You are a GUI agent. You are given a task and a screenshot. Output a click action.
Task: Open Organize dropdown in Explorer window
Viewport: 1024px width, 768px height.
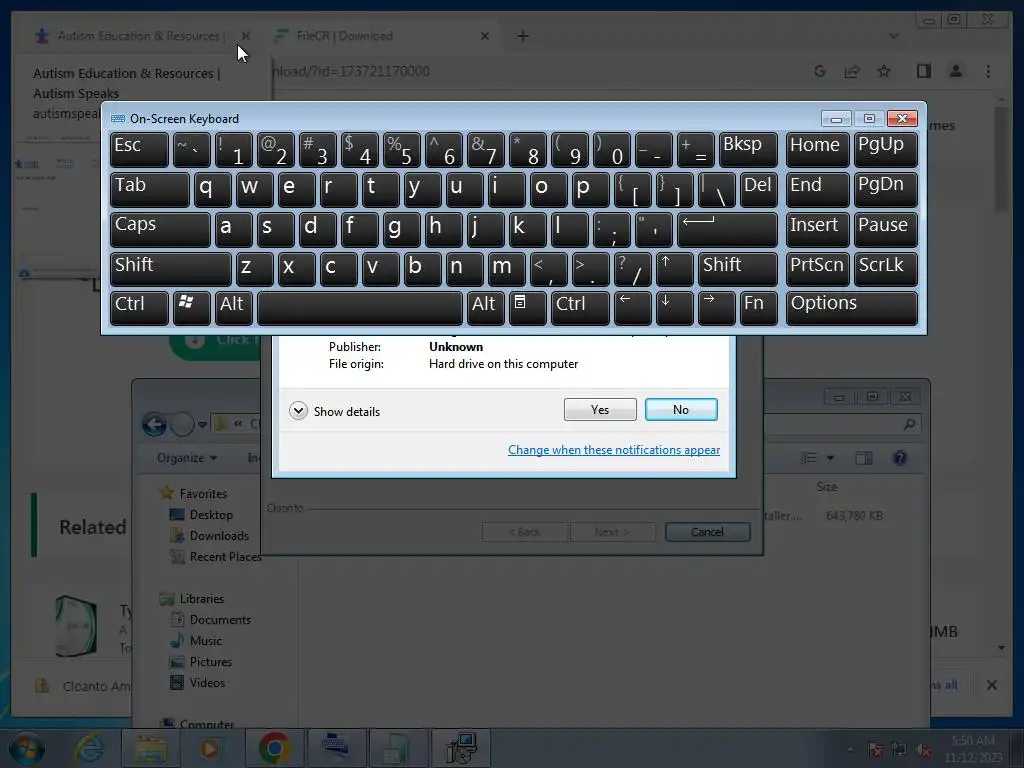tap(187, 458)
